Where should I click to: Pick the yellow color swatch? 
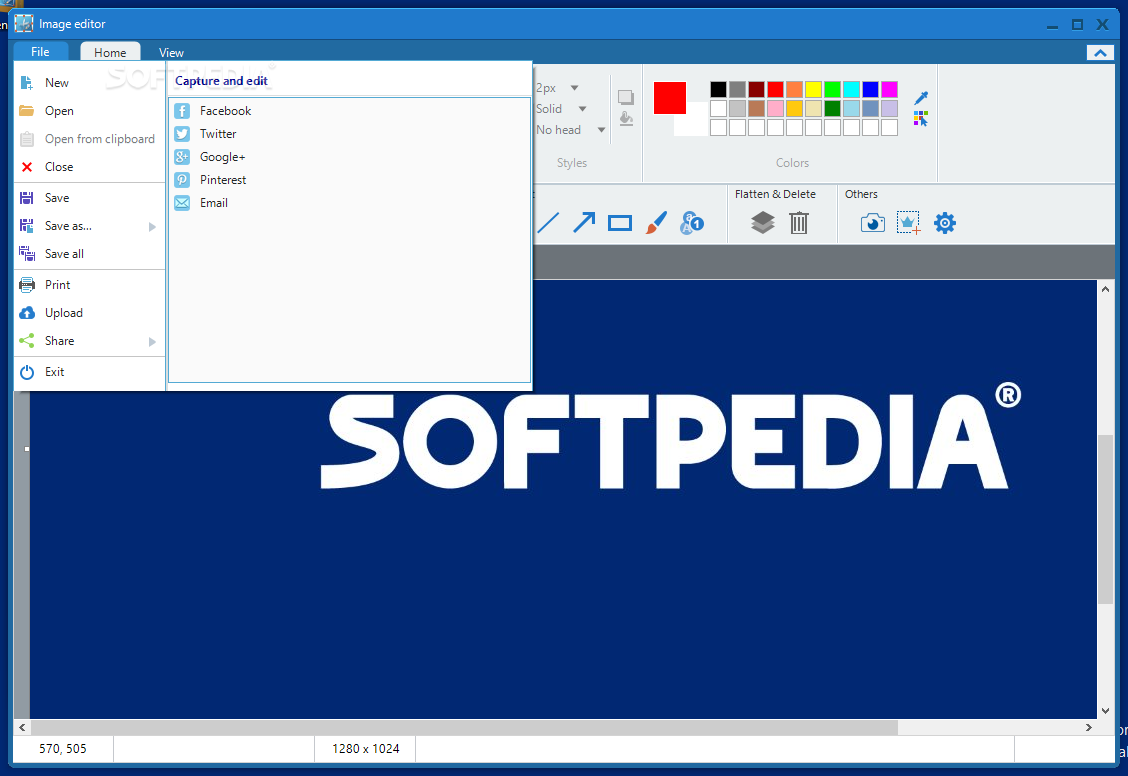coord(813,89)
